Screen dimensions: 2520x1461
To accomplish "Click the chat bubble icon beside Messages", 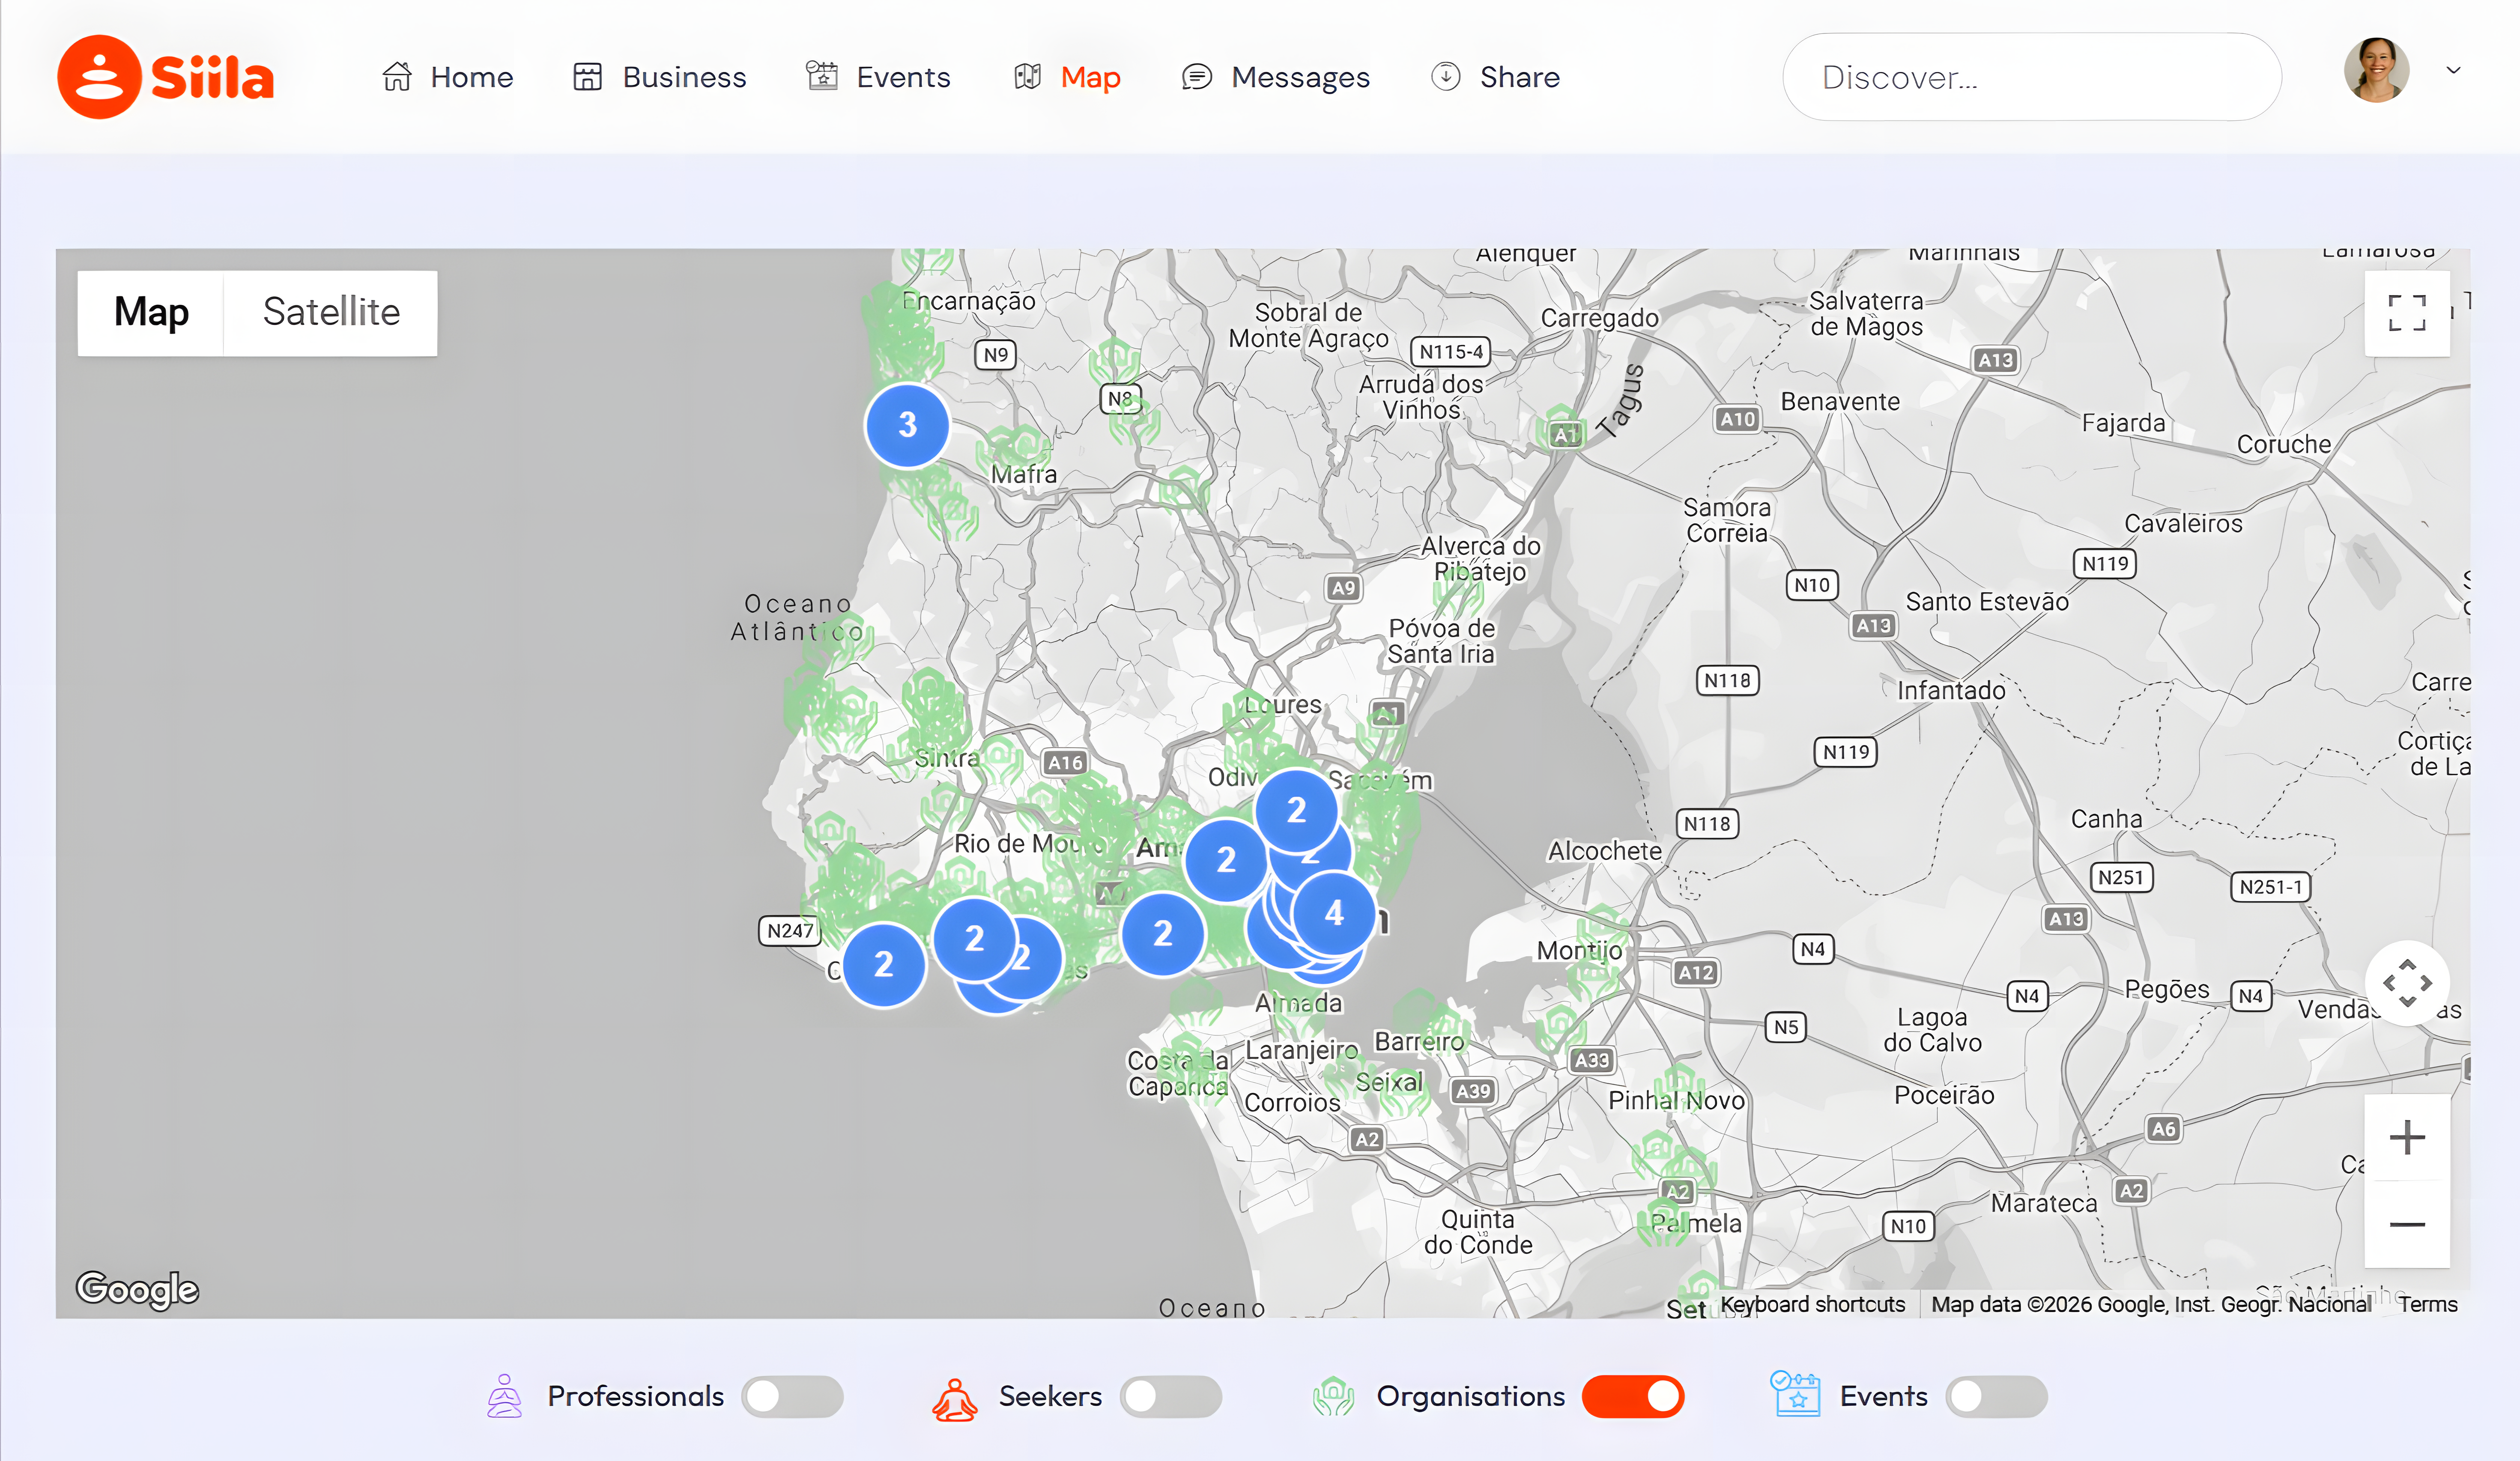I will pos(1197,77).
